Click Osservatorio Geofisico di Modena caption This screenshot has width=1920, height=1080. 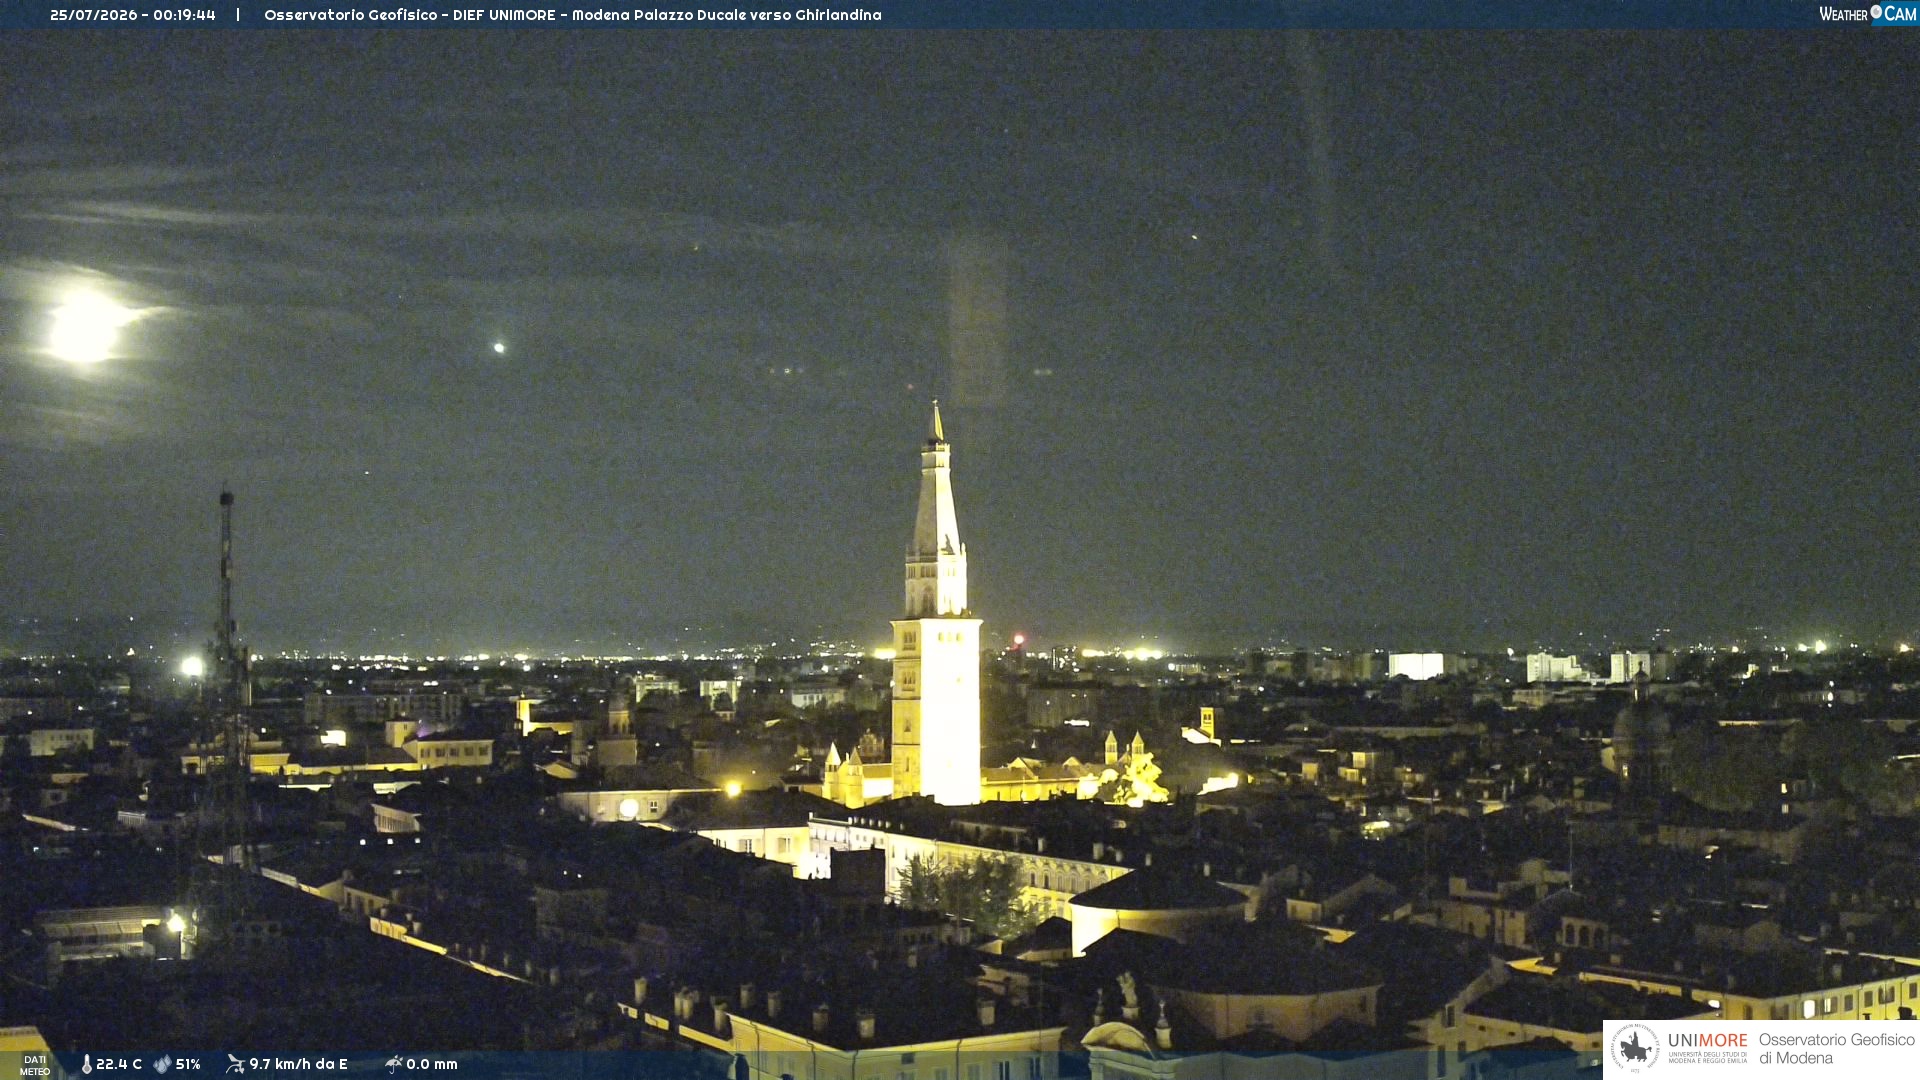click(1836, 1048)
